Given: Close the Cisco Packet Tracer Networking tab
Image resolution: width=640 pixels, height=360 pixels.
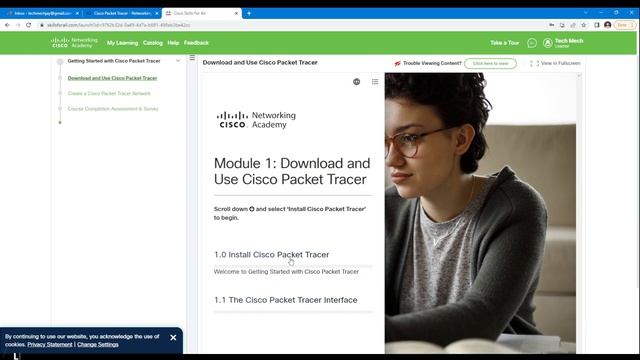Looking at the screenshot, I should tap(157, 13).
